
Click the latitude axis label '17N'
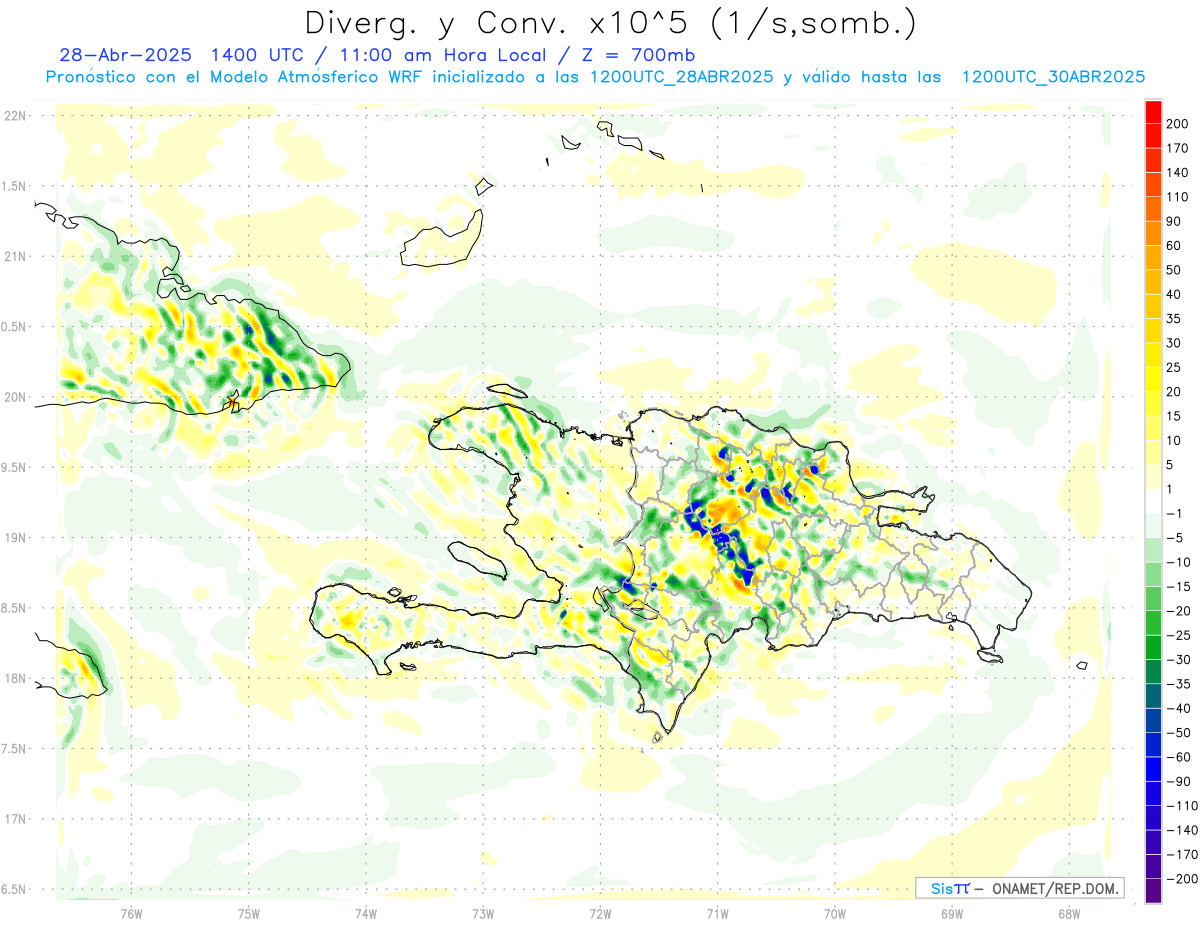click(x=15, y=819)
